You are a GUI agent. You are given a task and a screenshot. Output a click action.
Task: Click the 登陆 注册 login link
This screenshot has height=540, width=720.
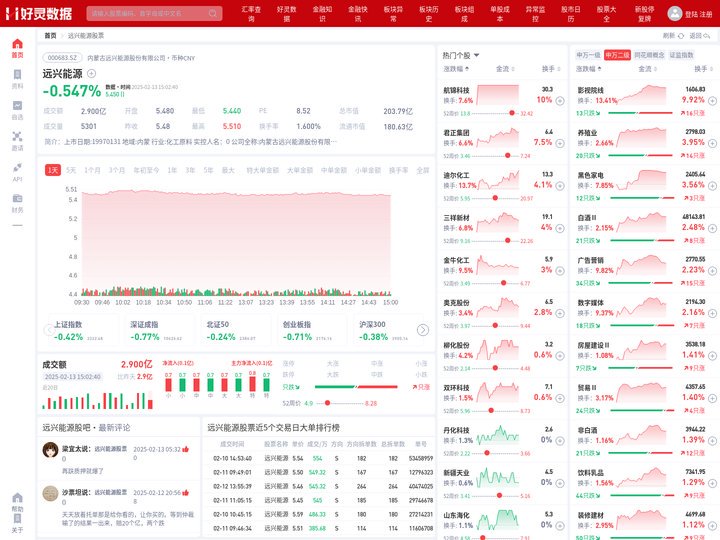(698, 14)
